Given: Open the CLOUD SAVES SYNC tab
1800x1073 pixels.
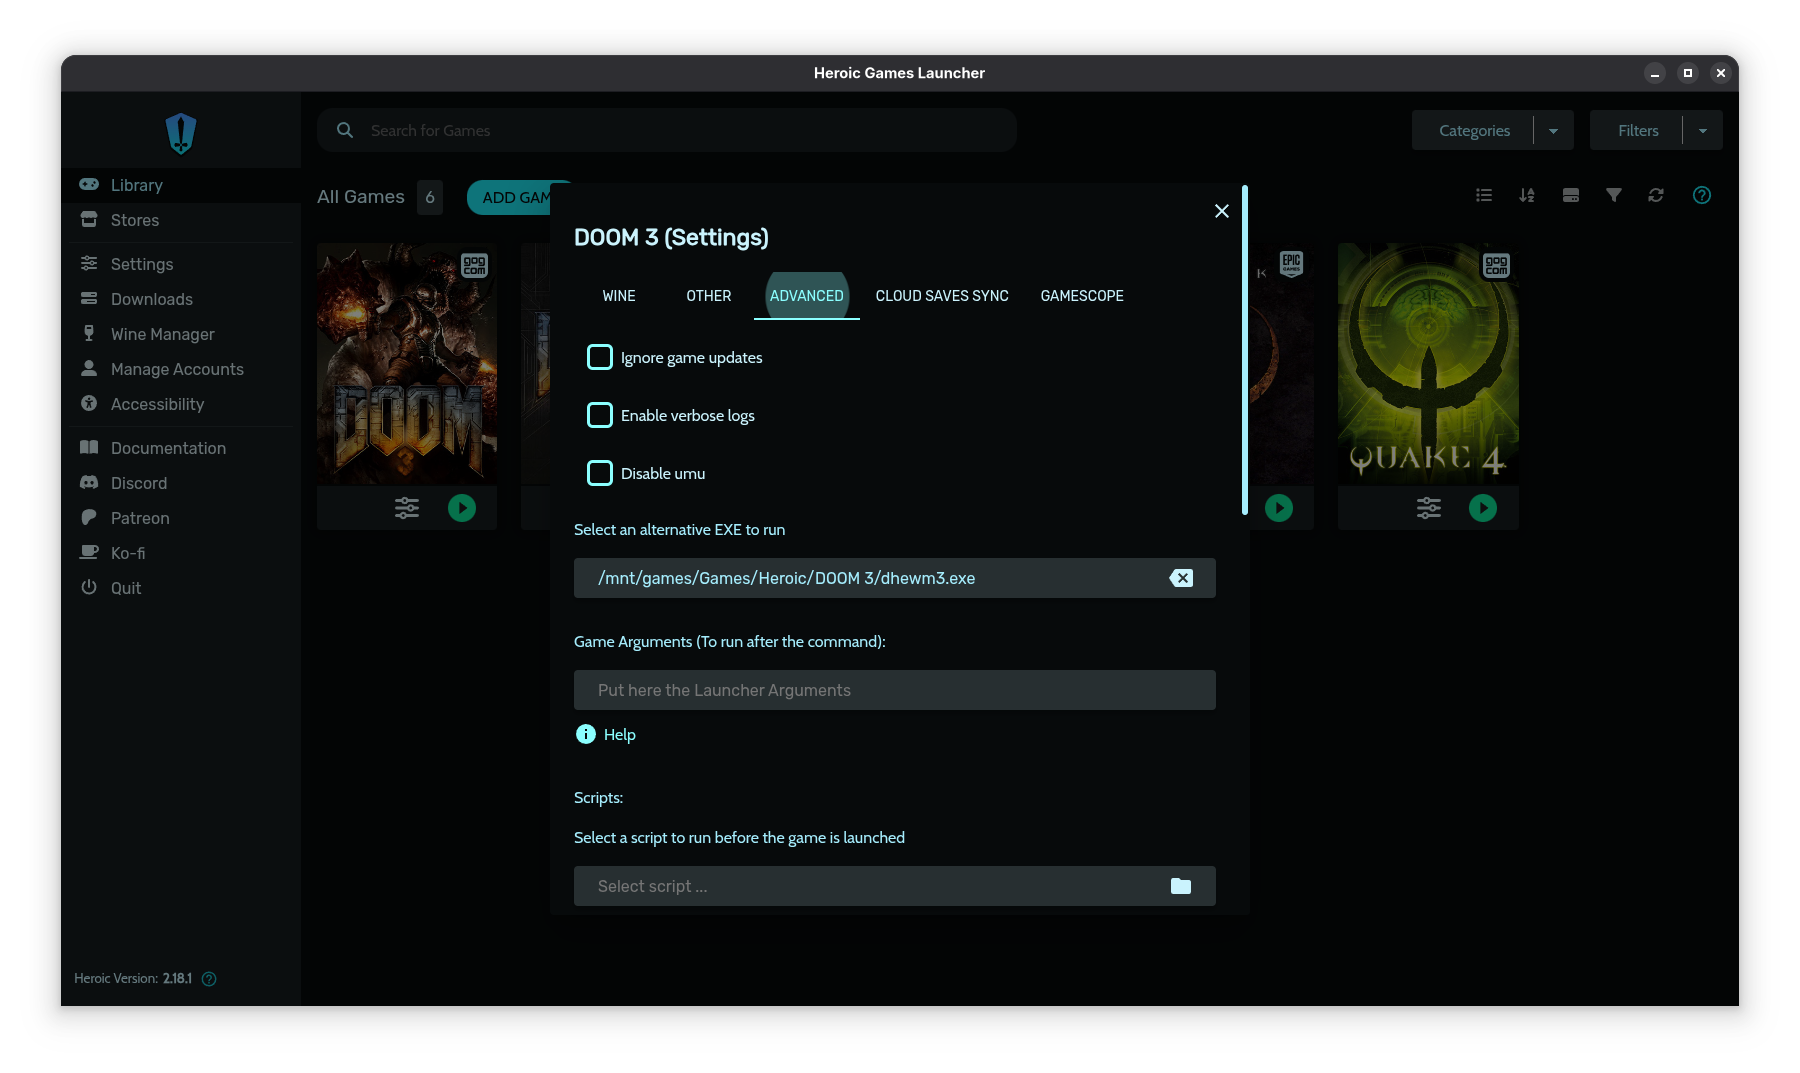Looking at the screenshot, I should point(942,296).
